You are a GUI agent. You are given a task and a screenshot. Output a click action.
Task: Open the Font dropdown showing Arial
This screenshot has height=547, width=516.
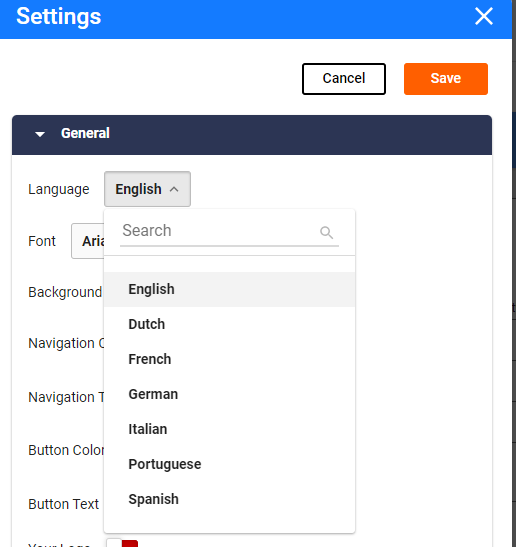tap(88, 241)
